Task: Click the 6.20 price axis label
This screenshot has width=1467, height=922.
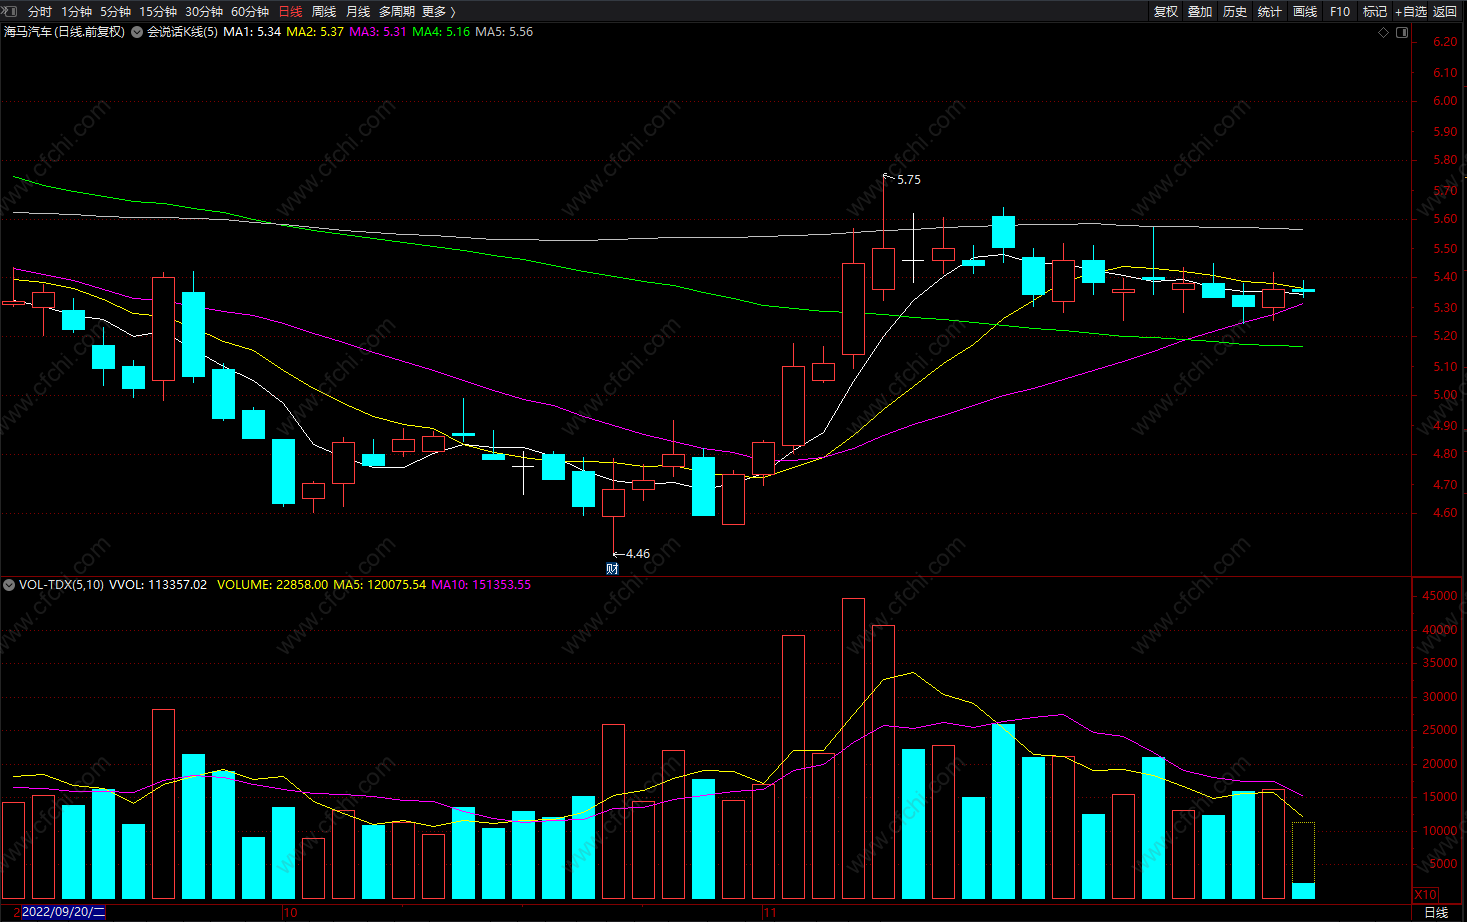Action: point(1445,42)
